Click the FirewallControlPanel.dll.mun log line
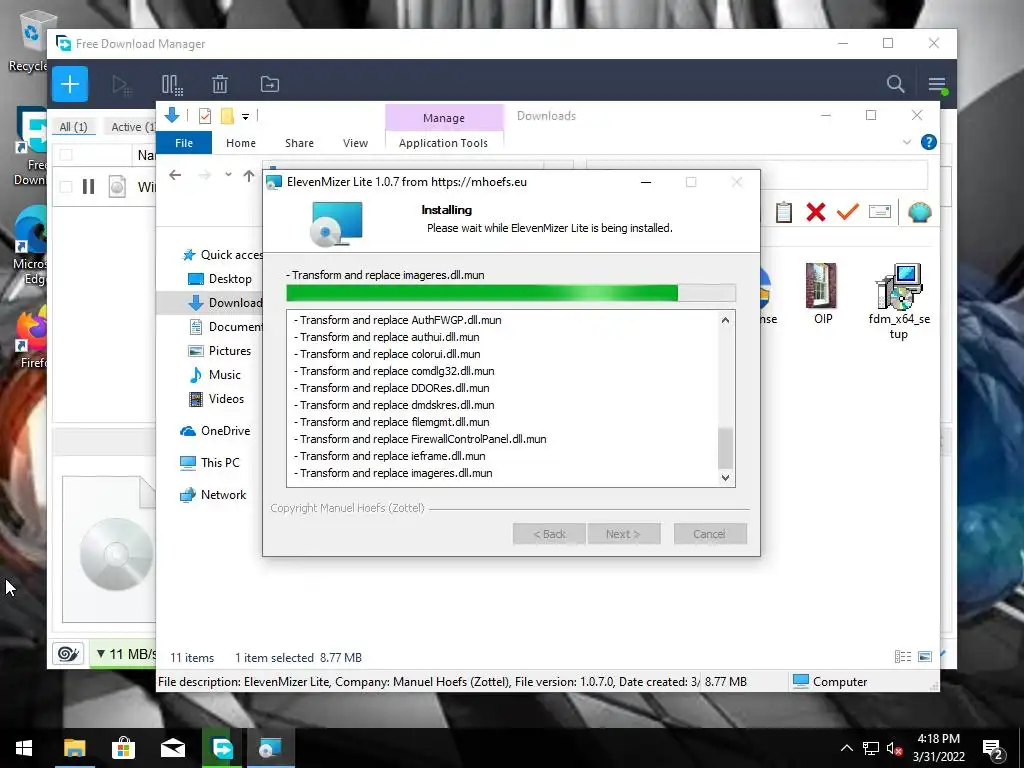1024x768 pixels. pyautogui.click(x=420, y=439)
